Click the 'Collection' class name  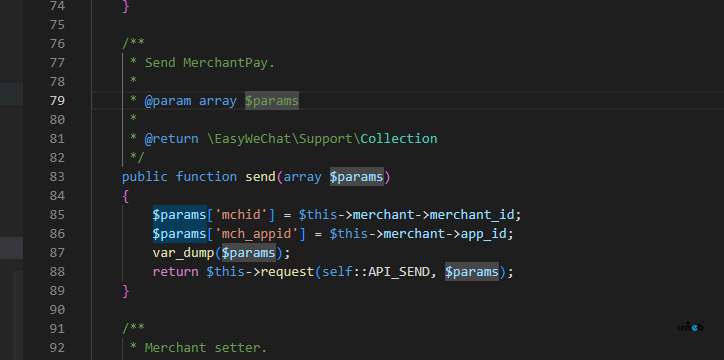click(x=399, y=138)
